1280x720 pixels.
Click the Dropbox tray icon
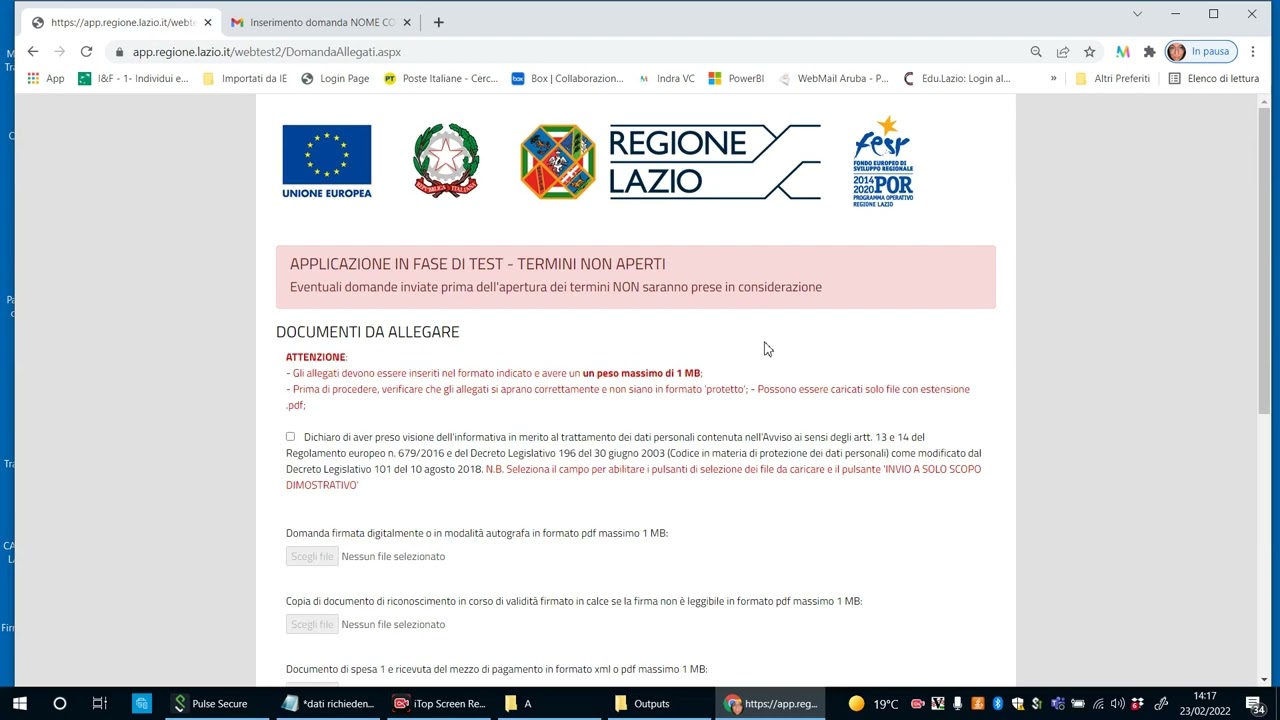pos(1139,704)
